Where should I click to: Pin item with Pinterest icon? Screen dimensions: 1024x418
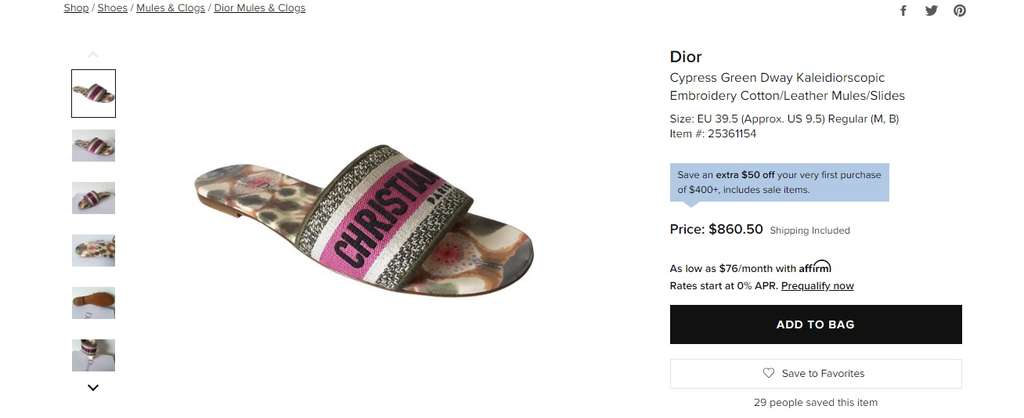point(959,10)
